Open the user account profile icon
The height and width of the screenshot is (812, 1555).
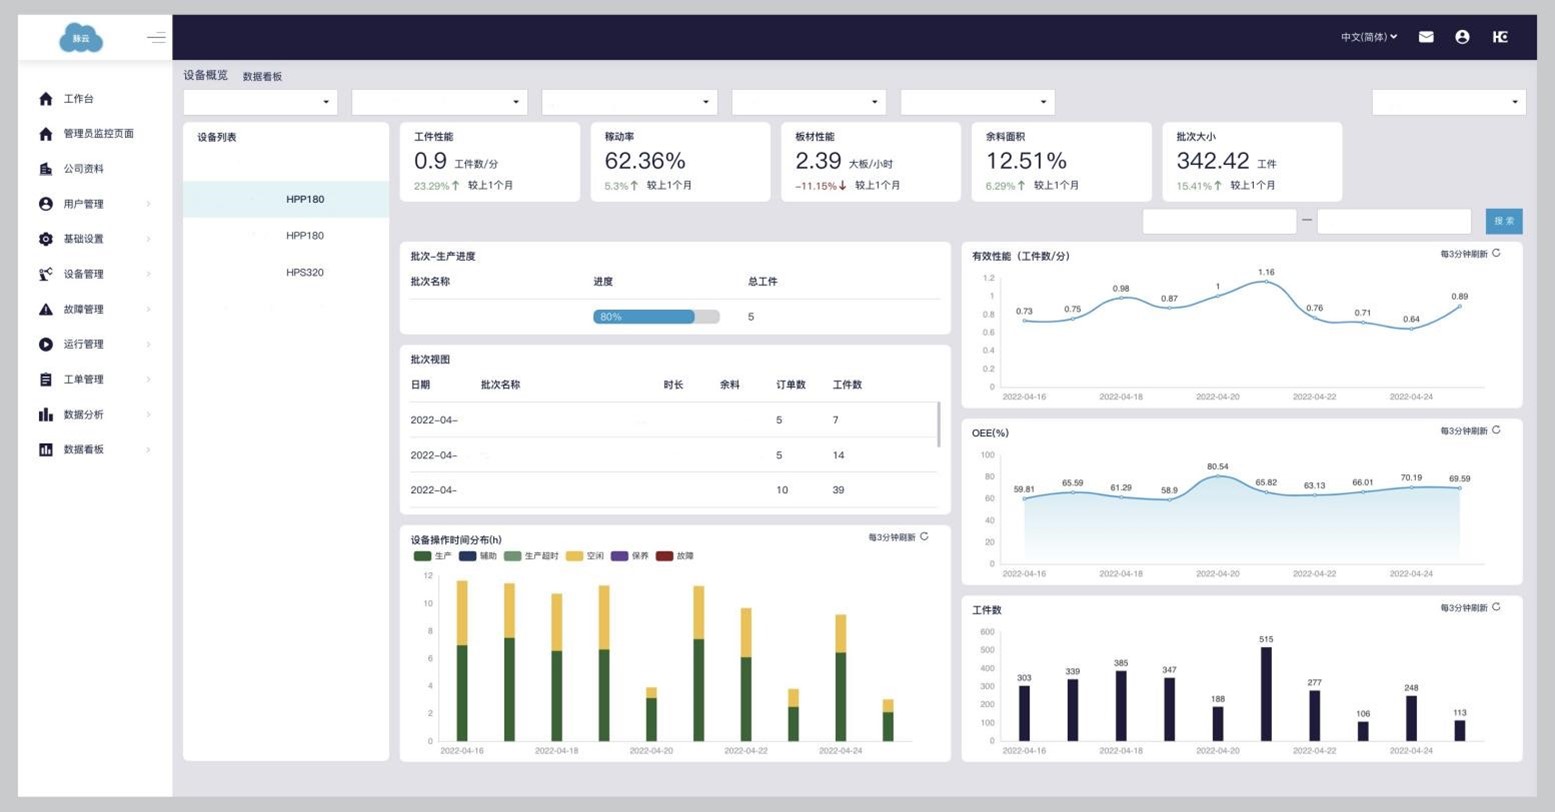[x=1462, y=37]
